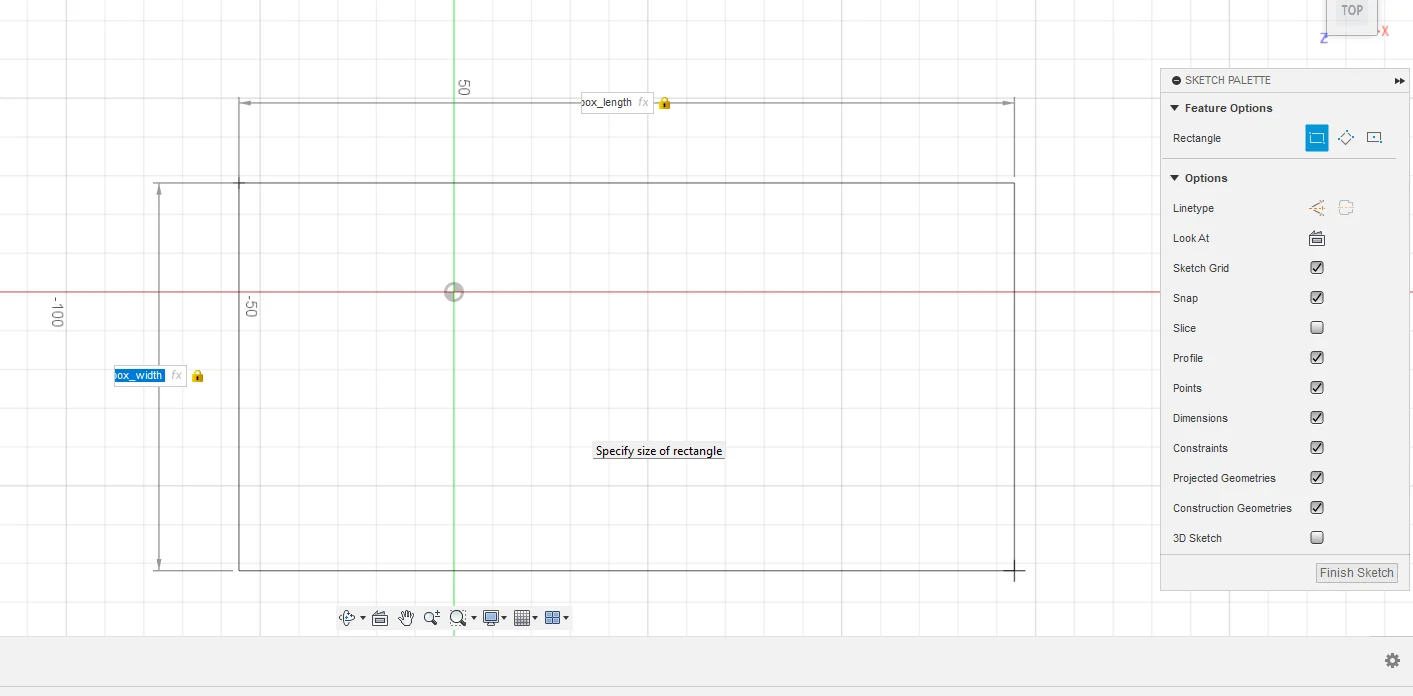Click the box_width dimension input field
This screenshot has height=696, width=1413.
click(150, 375)
